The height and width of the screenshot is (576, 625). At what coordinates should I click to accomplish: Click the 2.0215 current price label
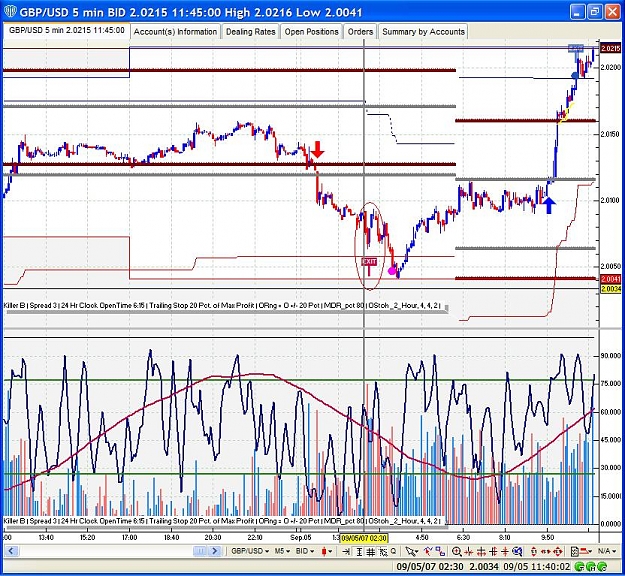click(610, 48)
